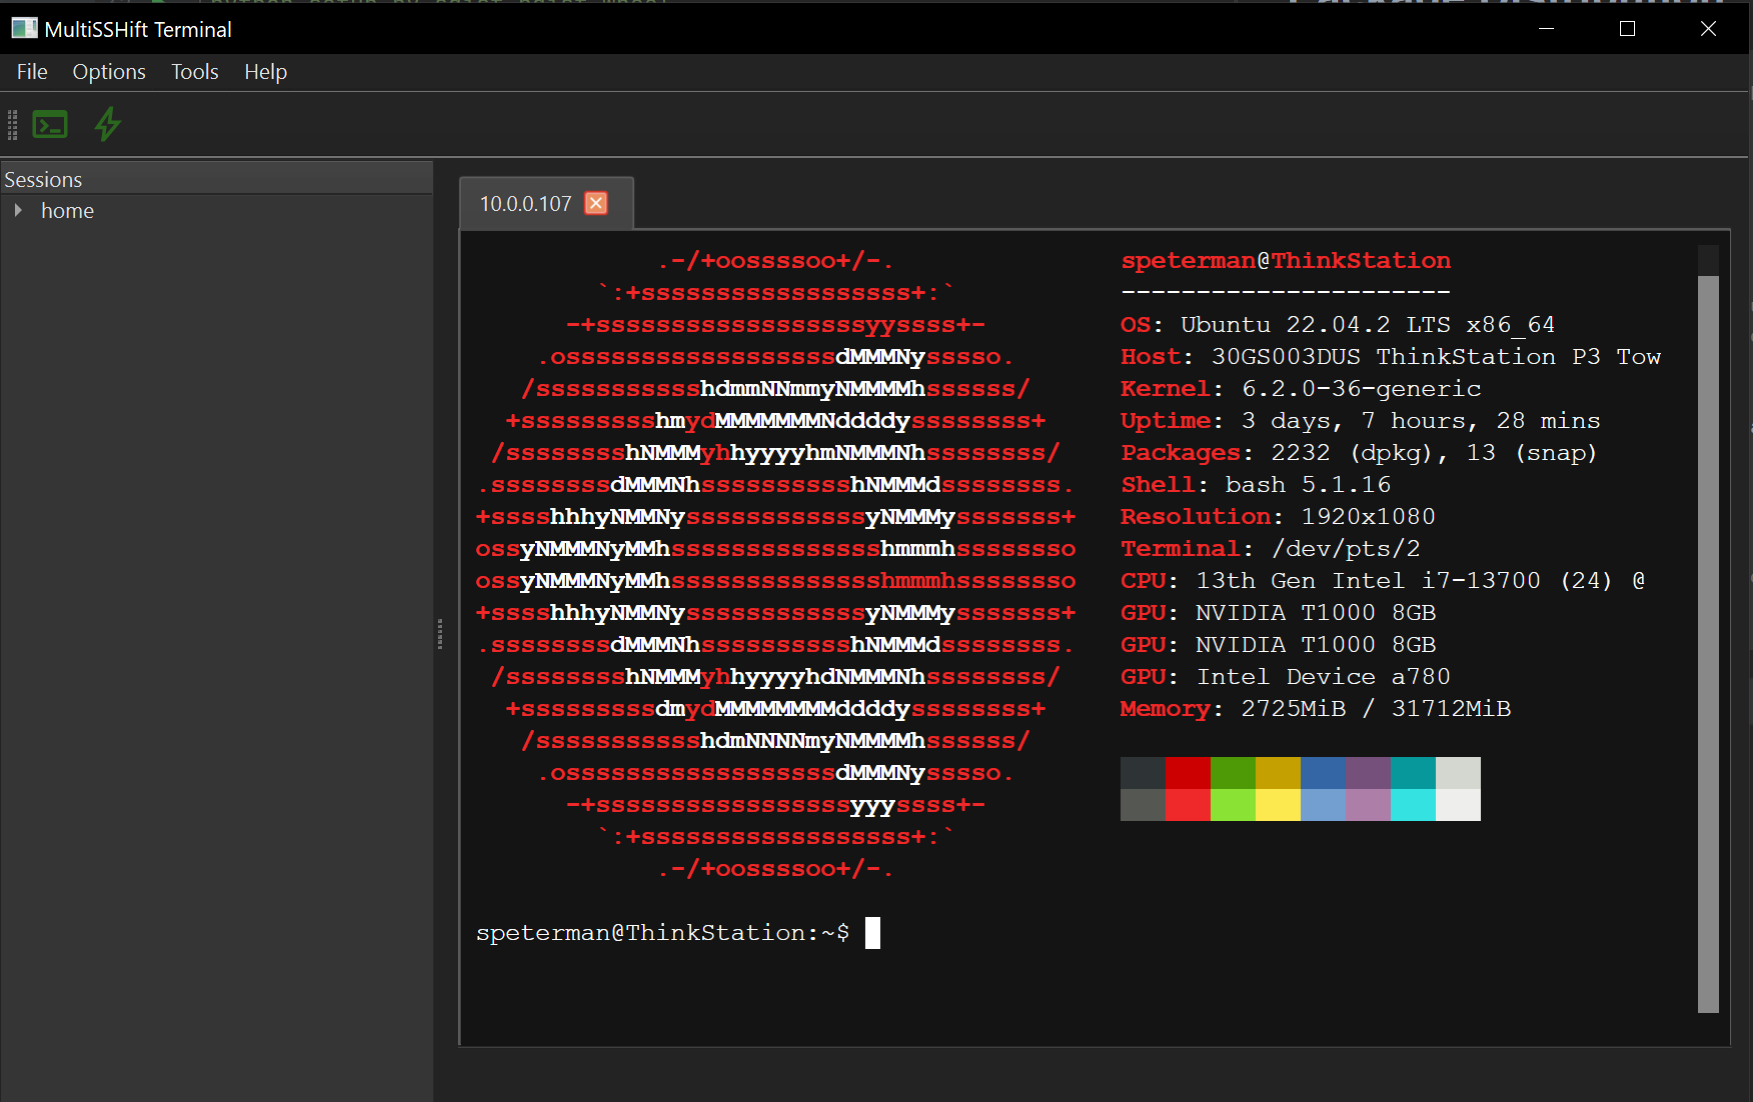Image resolution: width=1753 pixels, height=1102 pixels.
Task: Click the terminal prompt cursor block
Action: [873, 933]
